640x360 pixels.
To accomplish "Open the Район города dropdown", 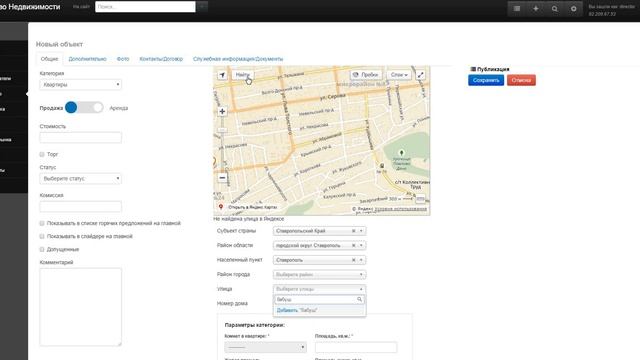I will pos(320,275).
